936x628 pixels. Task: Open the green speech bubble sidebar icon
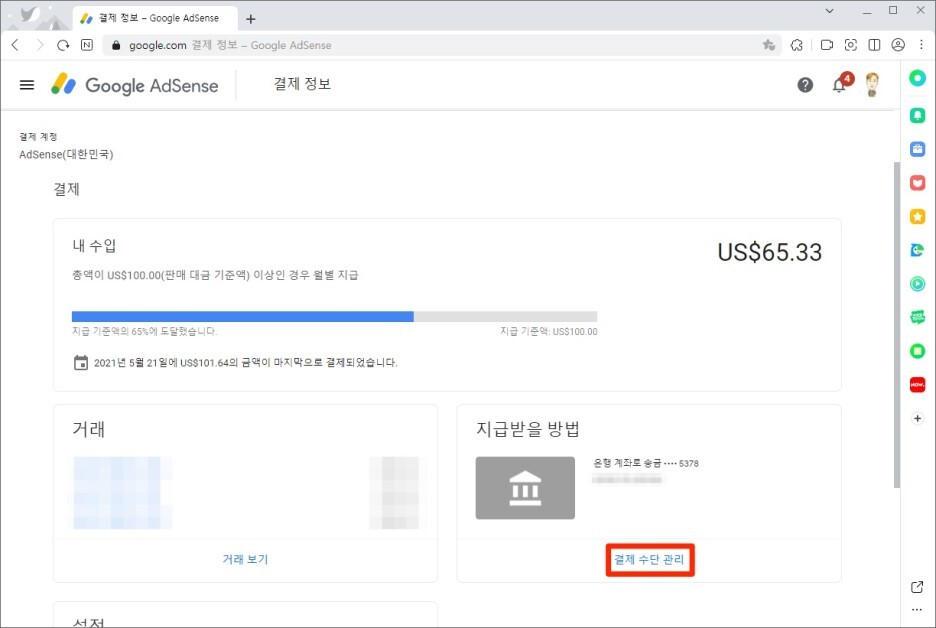pyautogui.click(x=917, y=318)
